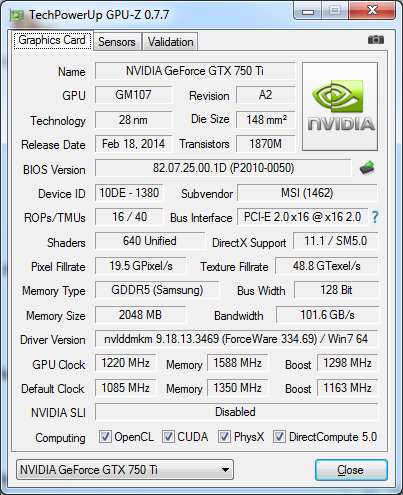Switch to the Sensors tab

click(x=117, y=42)
